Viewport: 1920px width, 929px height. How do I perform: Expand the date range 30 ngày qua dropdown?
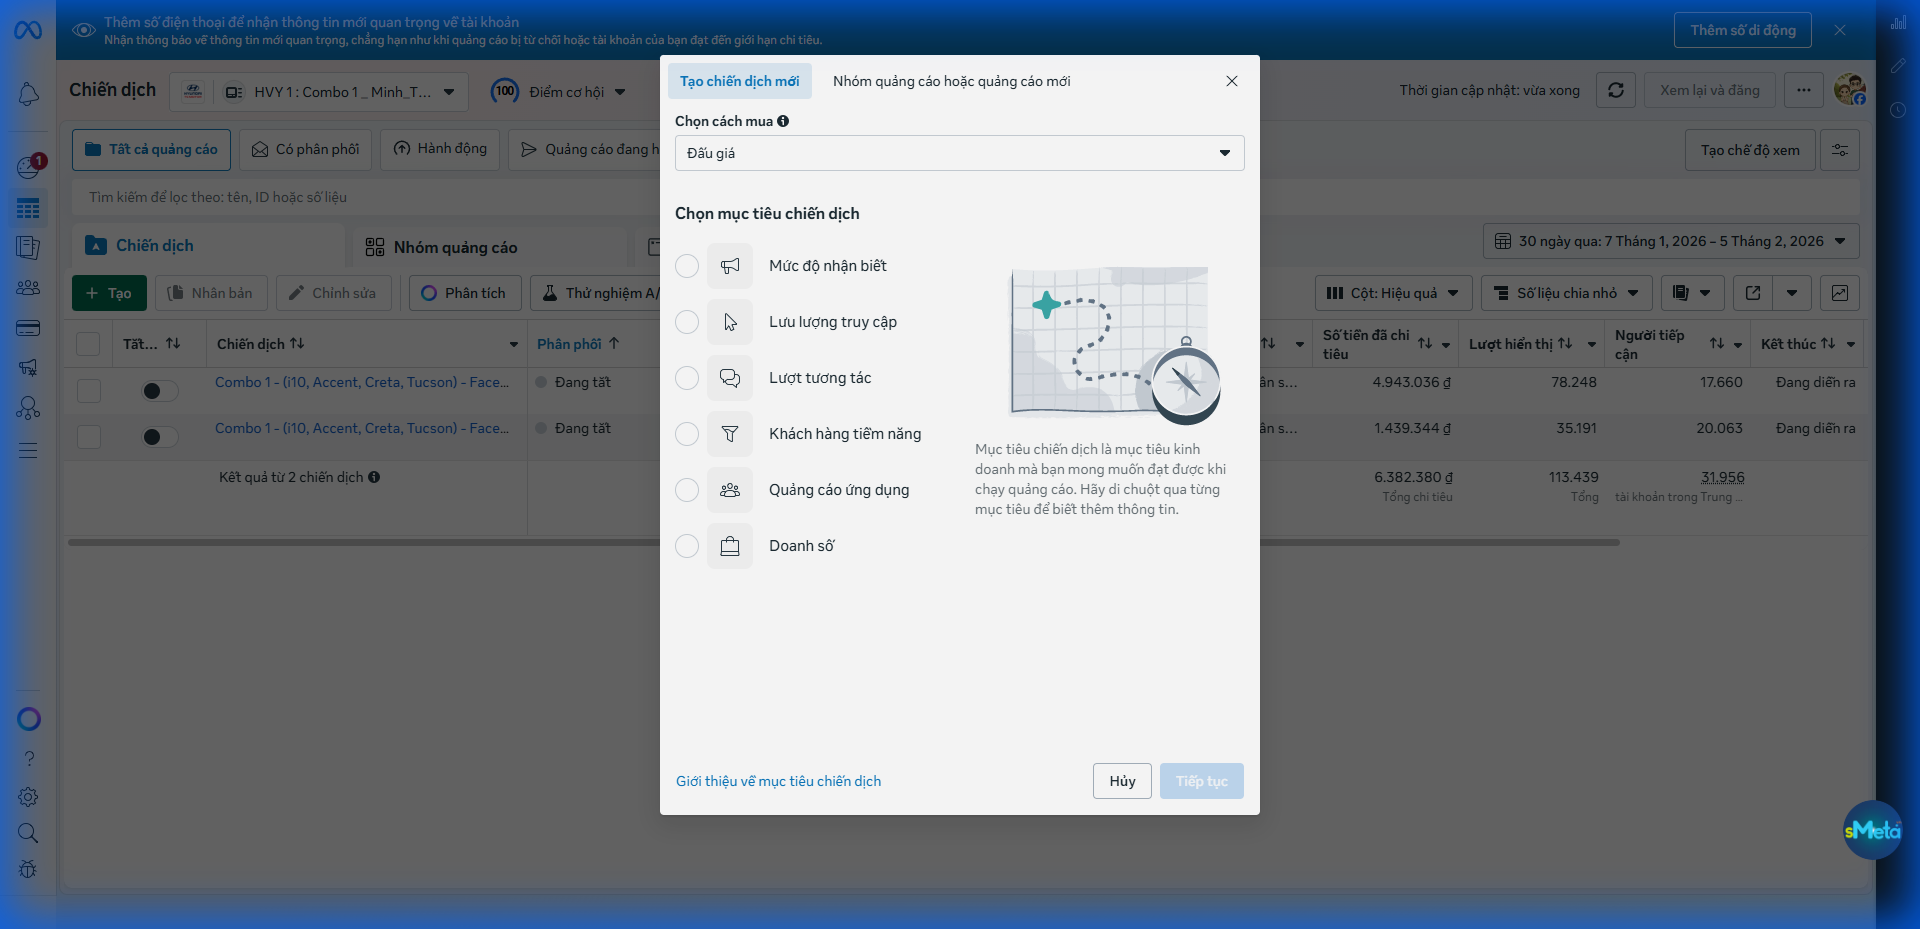click(1670, 241)
